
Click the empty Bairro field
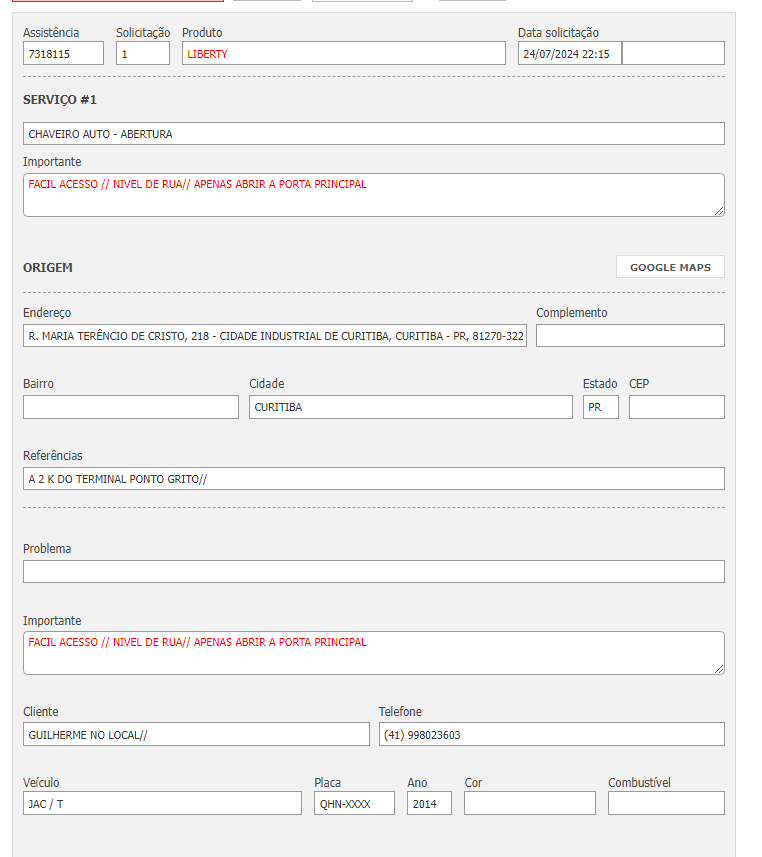pyautogui.click(x=131, y=407)
